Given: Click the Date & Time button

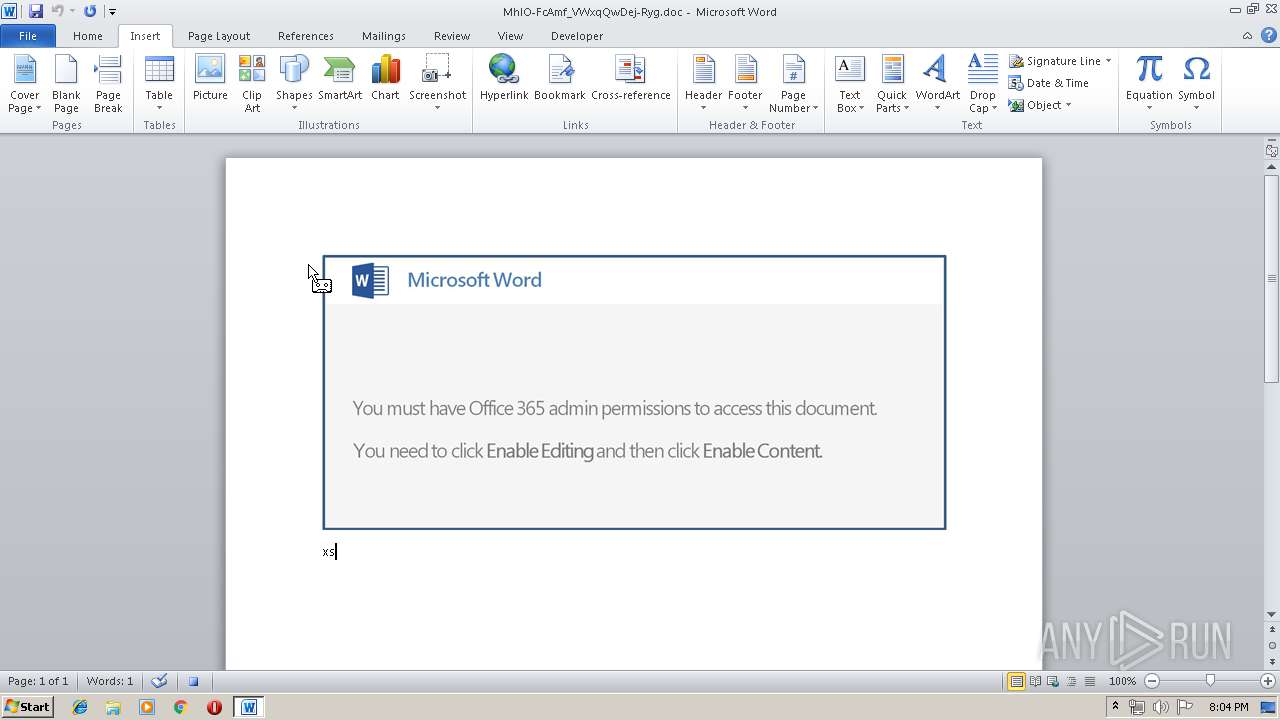Looking at the screenshot, I should (1049, 83).
